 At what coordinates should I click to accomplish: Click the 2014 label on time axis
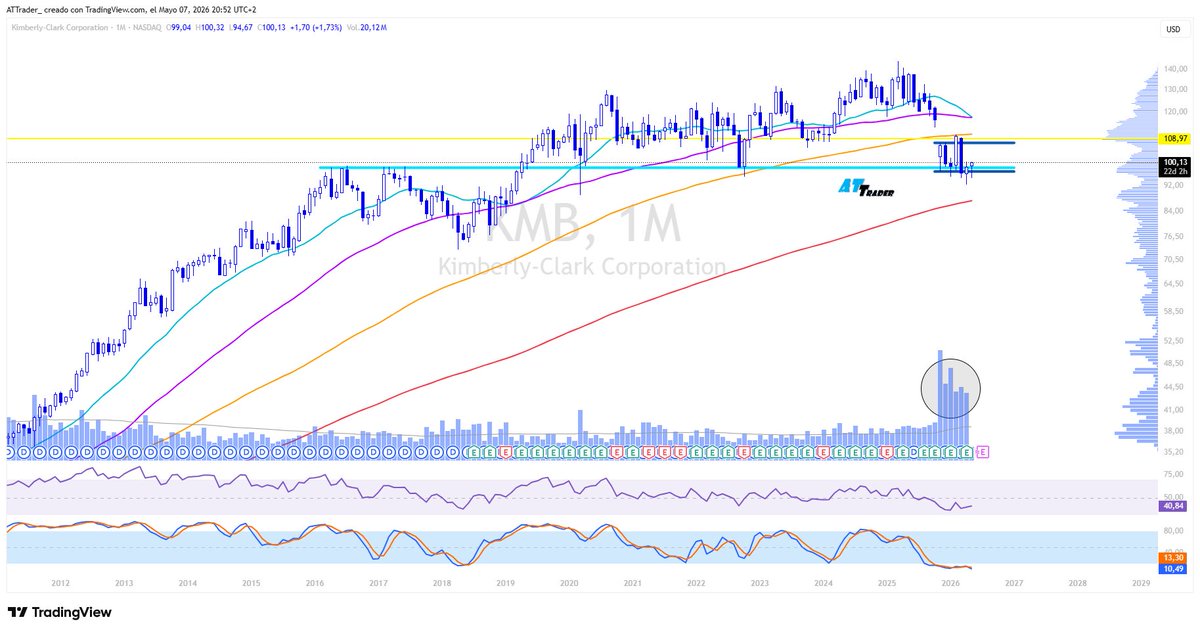point(187,582)
